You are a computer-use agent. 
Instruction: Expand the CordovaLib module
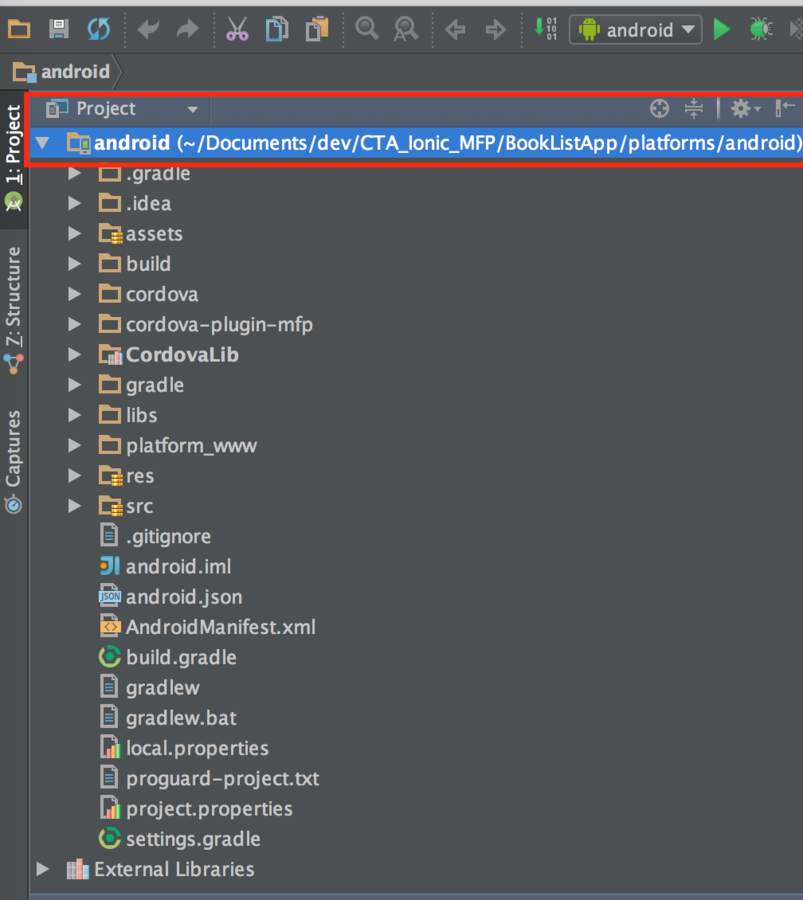tap(74, 355)
